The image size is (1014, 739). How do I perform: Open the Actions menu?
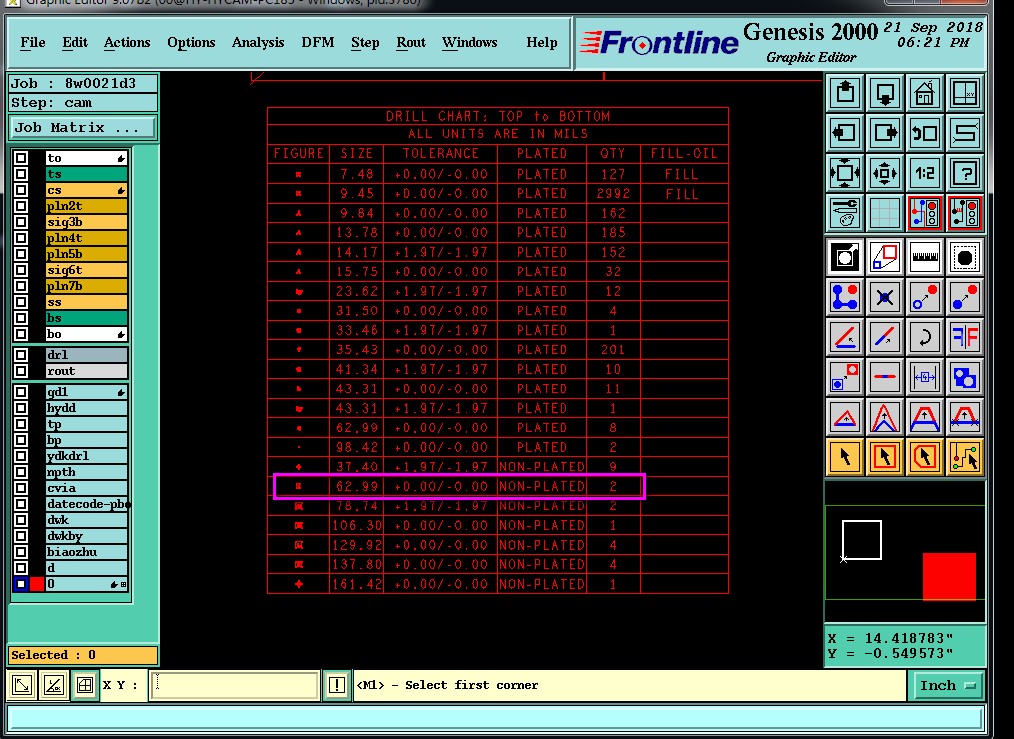[x=127, y=43]
